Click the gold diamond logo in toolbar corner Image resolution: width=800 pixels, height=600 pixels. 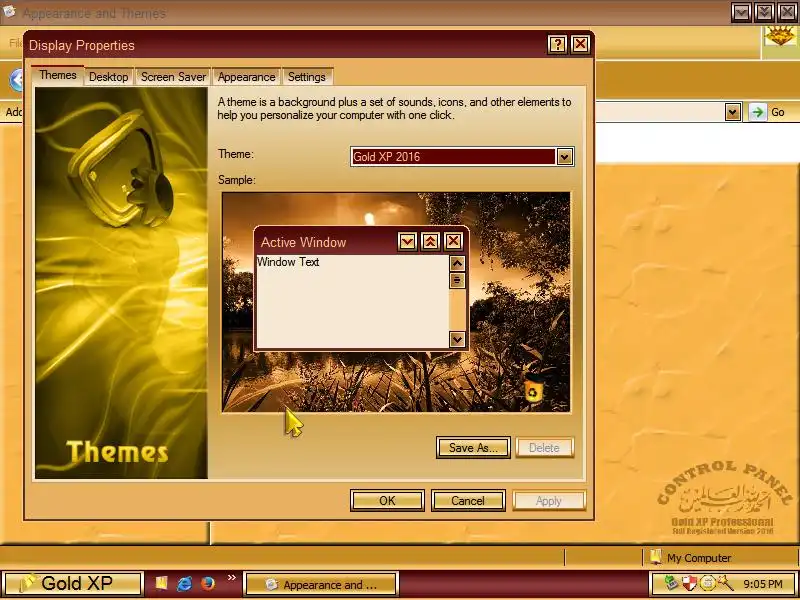780,36
